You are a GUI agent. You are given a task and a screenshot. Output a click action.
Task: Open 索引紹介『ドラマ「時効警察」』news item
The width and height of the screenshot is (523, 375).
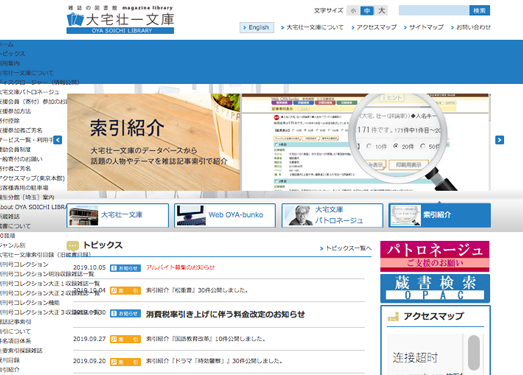214,361
